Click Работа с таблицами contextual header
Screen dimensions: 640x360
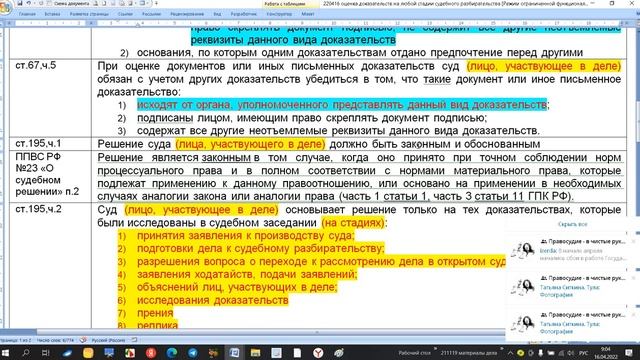point(285,4)
